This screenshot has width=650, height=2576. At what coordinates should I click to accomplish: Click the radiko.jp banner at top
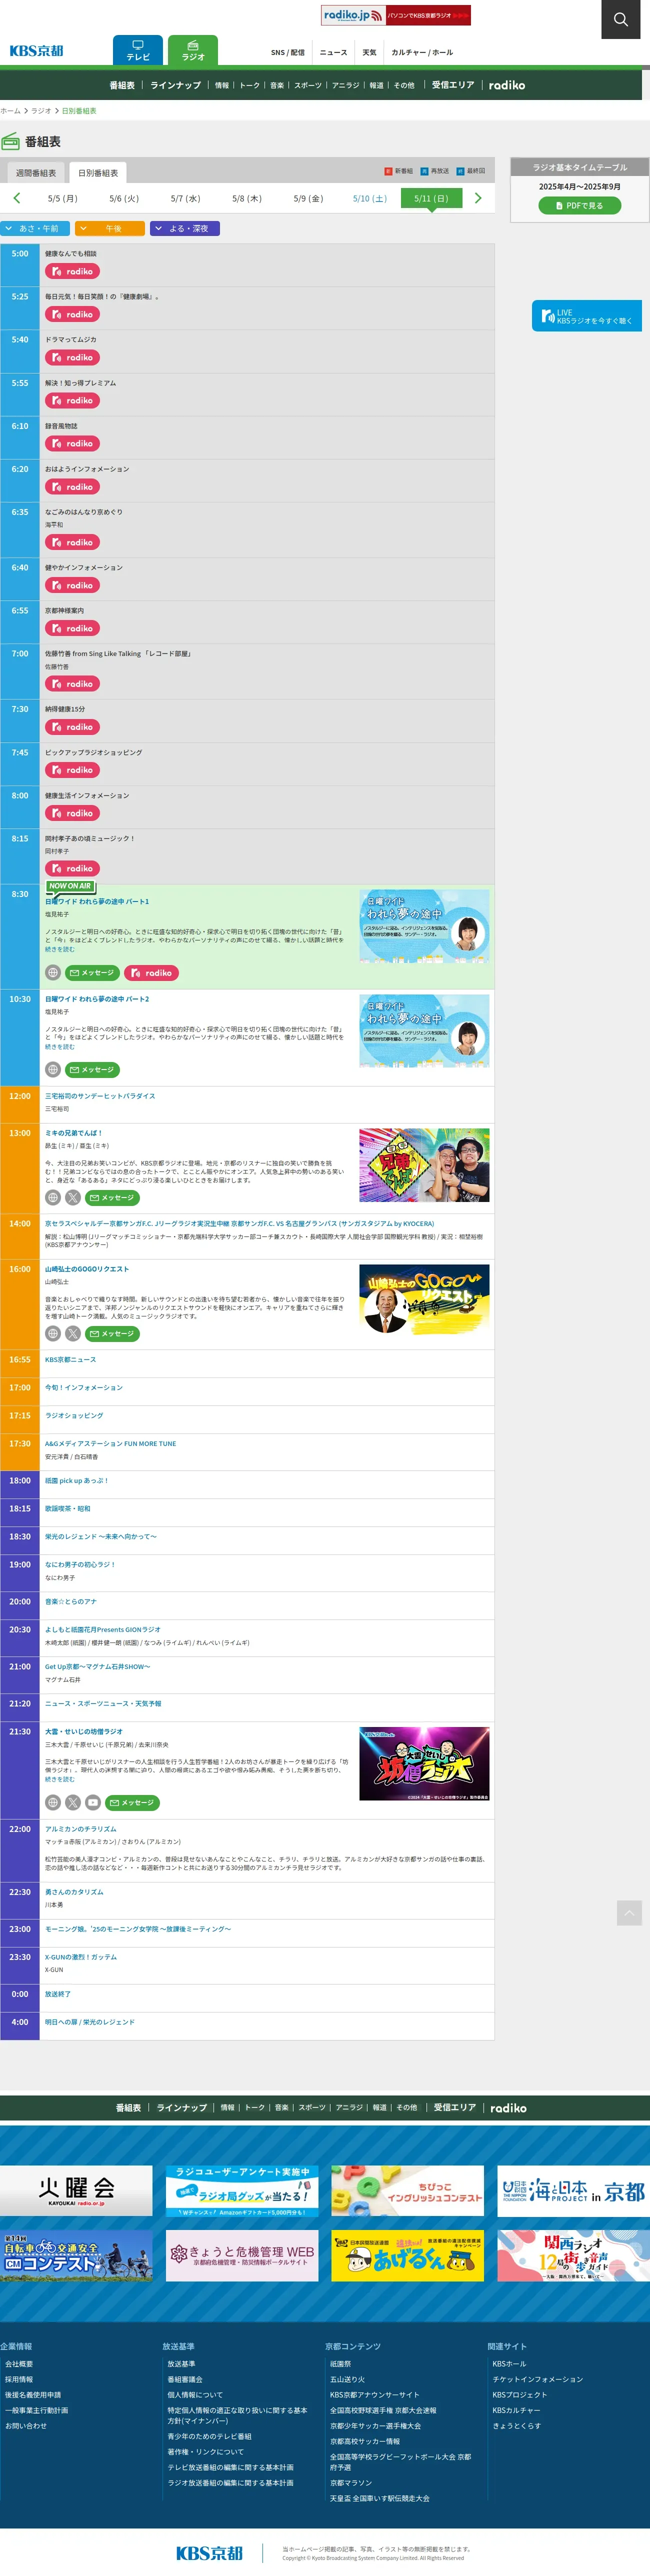[x=396, y=15]
